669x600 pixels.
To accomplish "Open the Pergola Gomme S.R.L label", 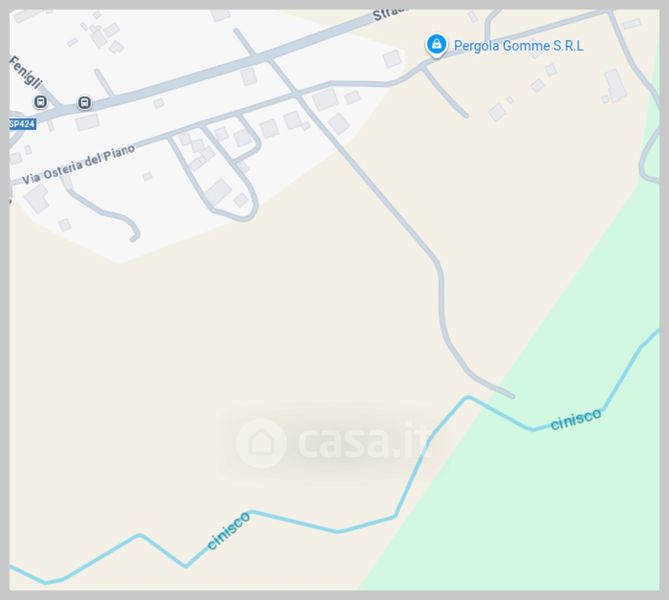I will (518, 46).
